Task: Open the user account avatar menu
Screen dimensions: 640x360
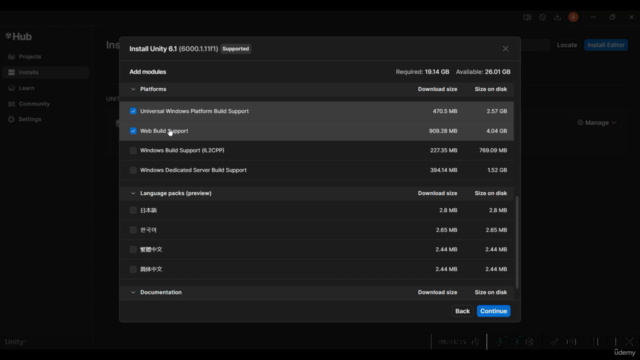Action: click(573, 17)
